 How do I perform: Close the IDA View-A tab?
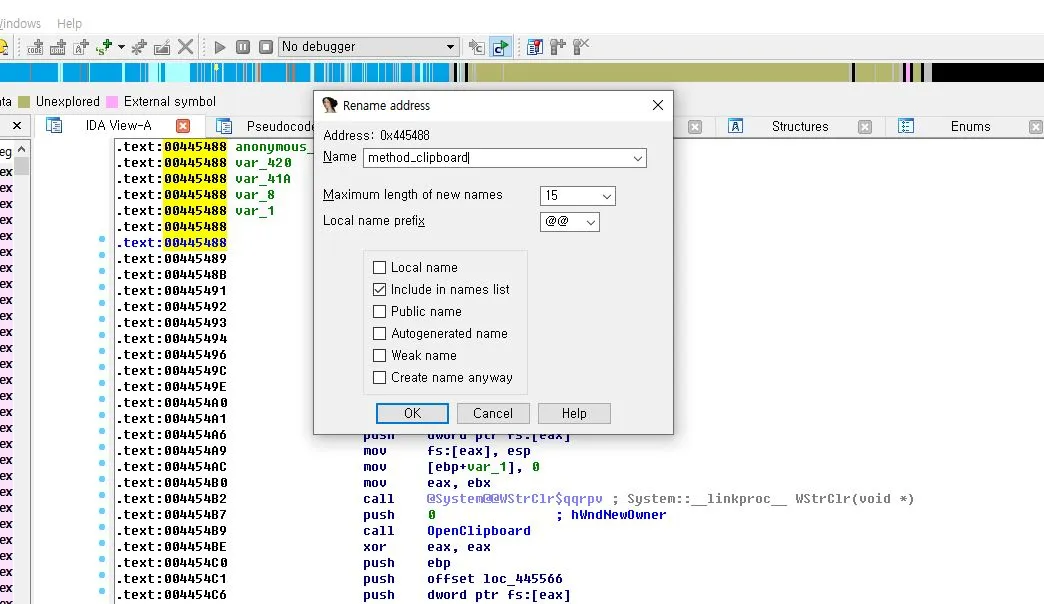(x=183, y=126)
